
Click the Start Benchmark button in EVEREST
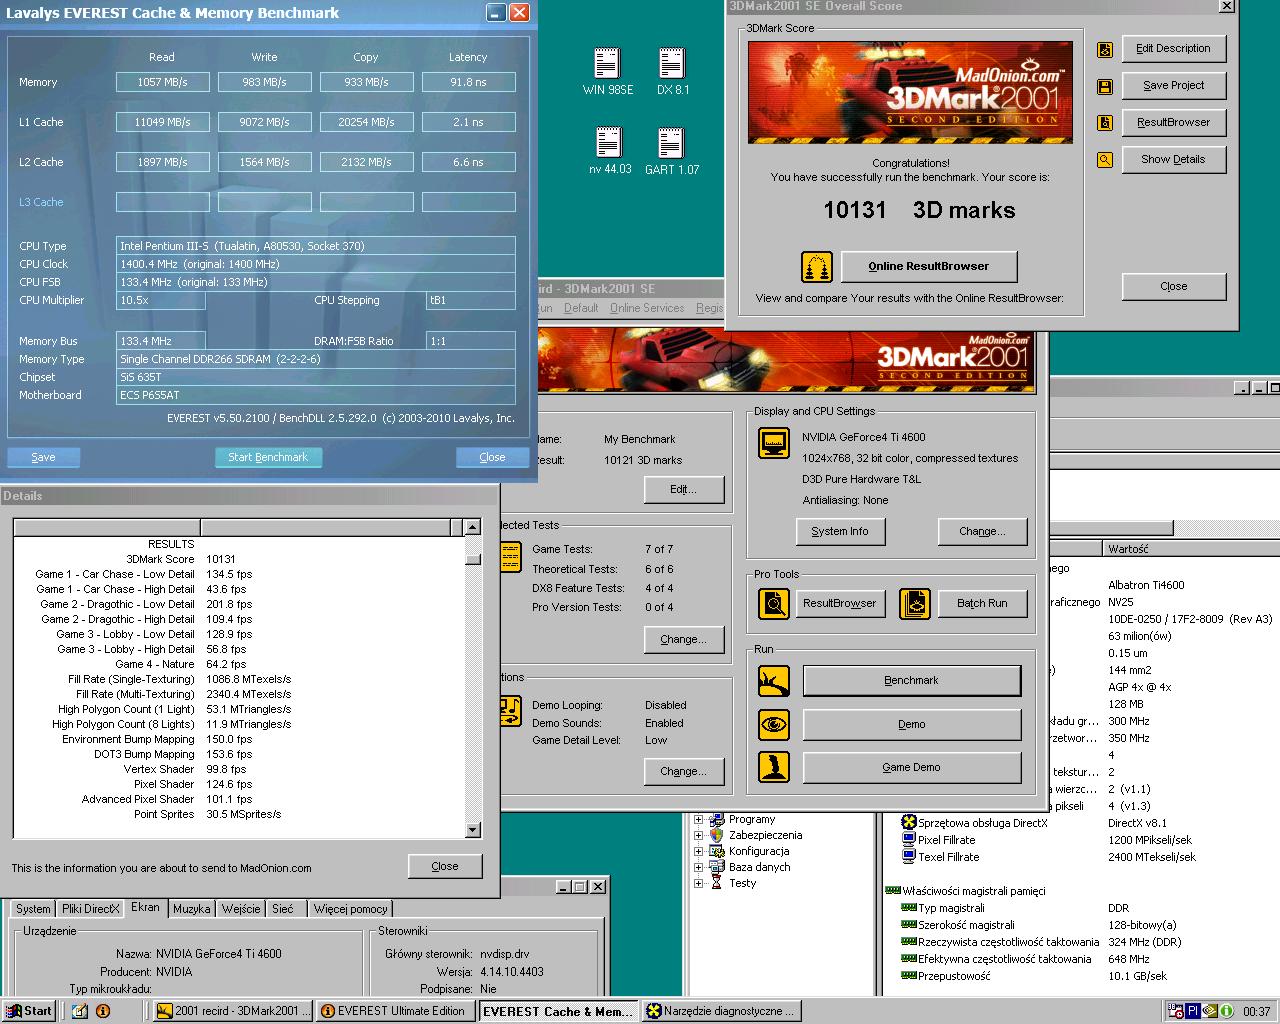[268, 457]
